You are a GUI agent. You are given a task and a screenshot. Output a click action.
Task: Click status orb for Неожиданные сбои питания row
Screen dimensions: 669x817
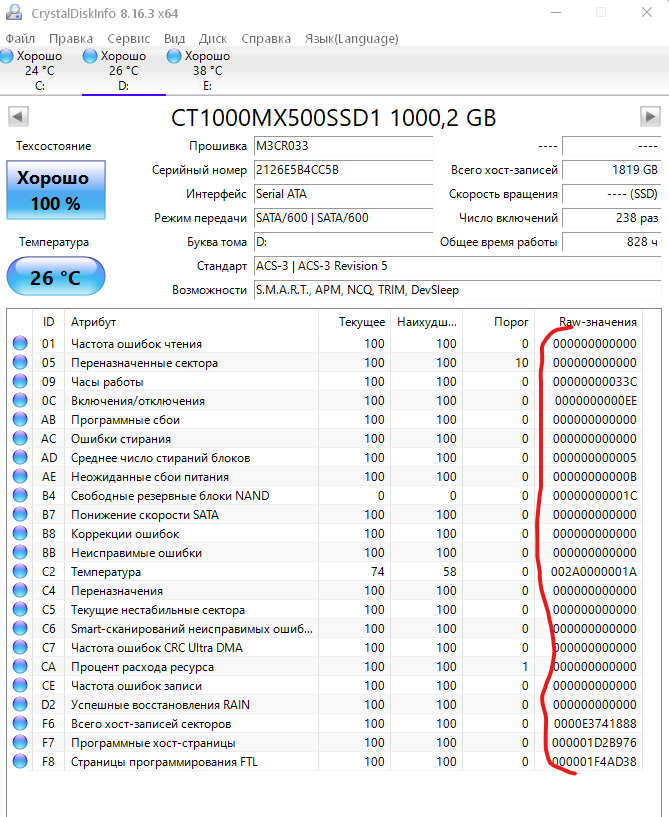(x=20, y=476)
